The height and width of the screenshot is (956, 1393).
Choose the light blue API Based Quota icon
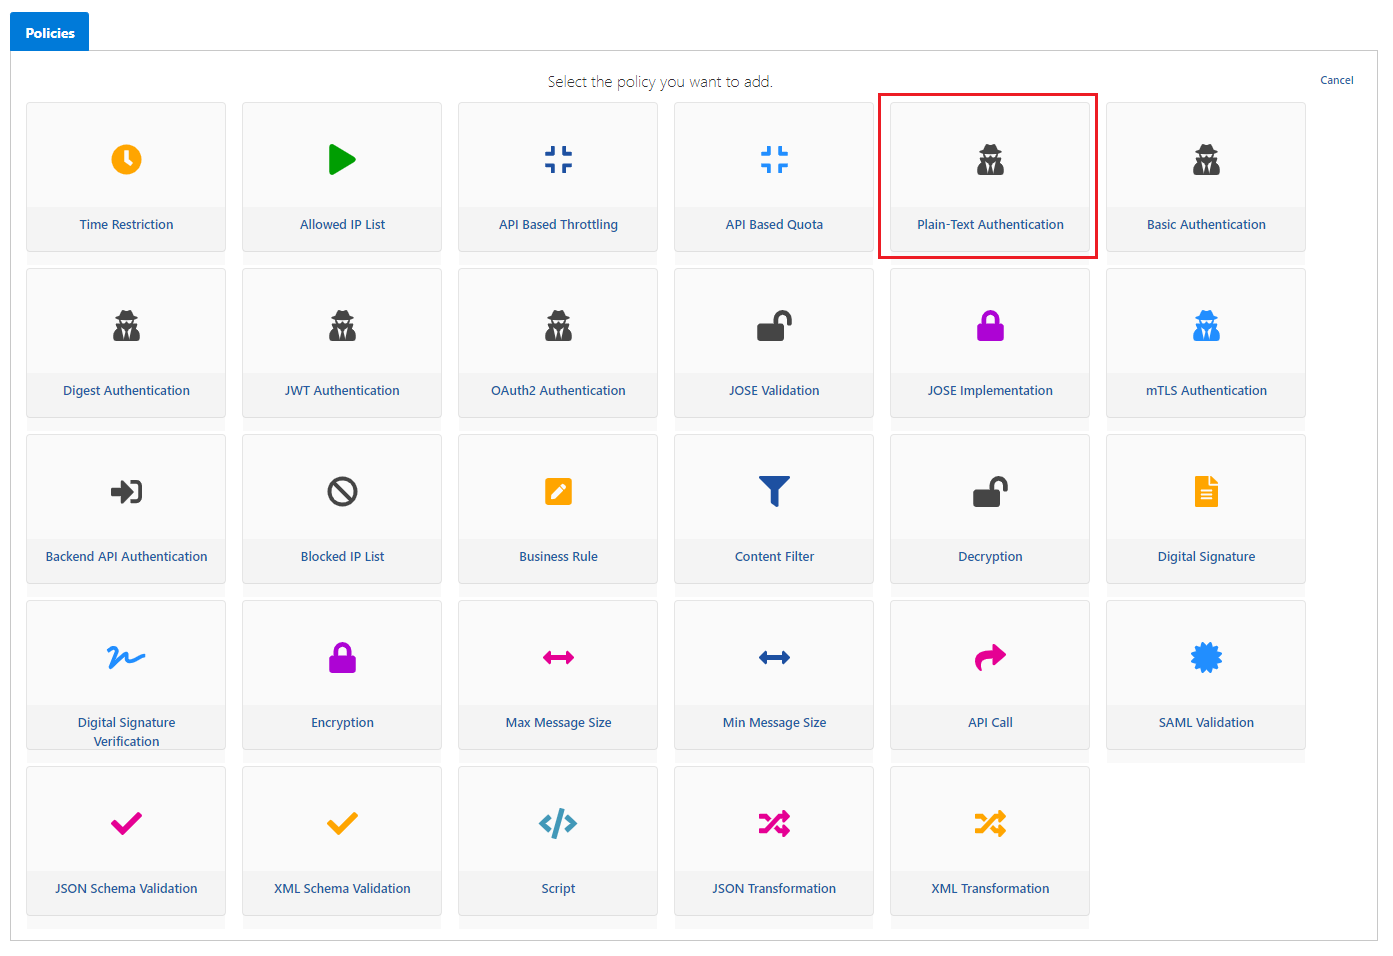point(774,159)
